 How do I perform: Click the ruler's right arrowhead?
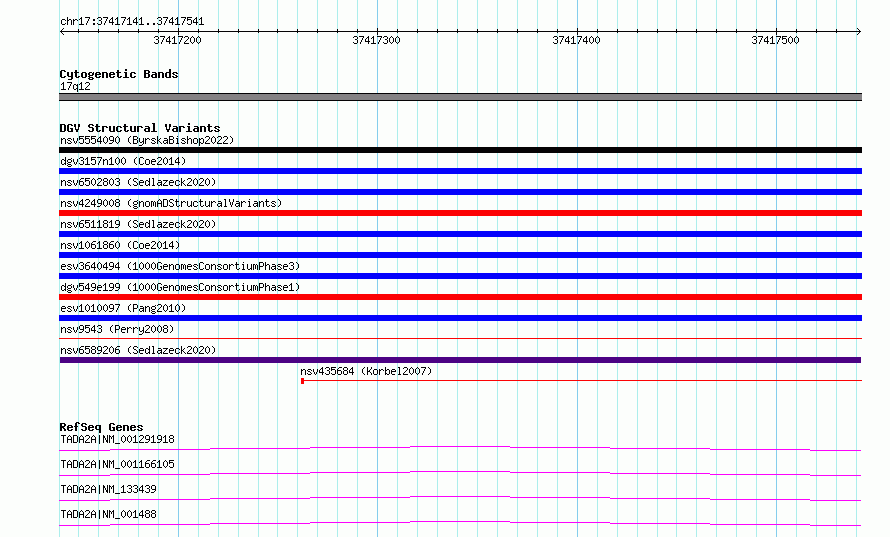[859, 32]
